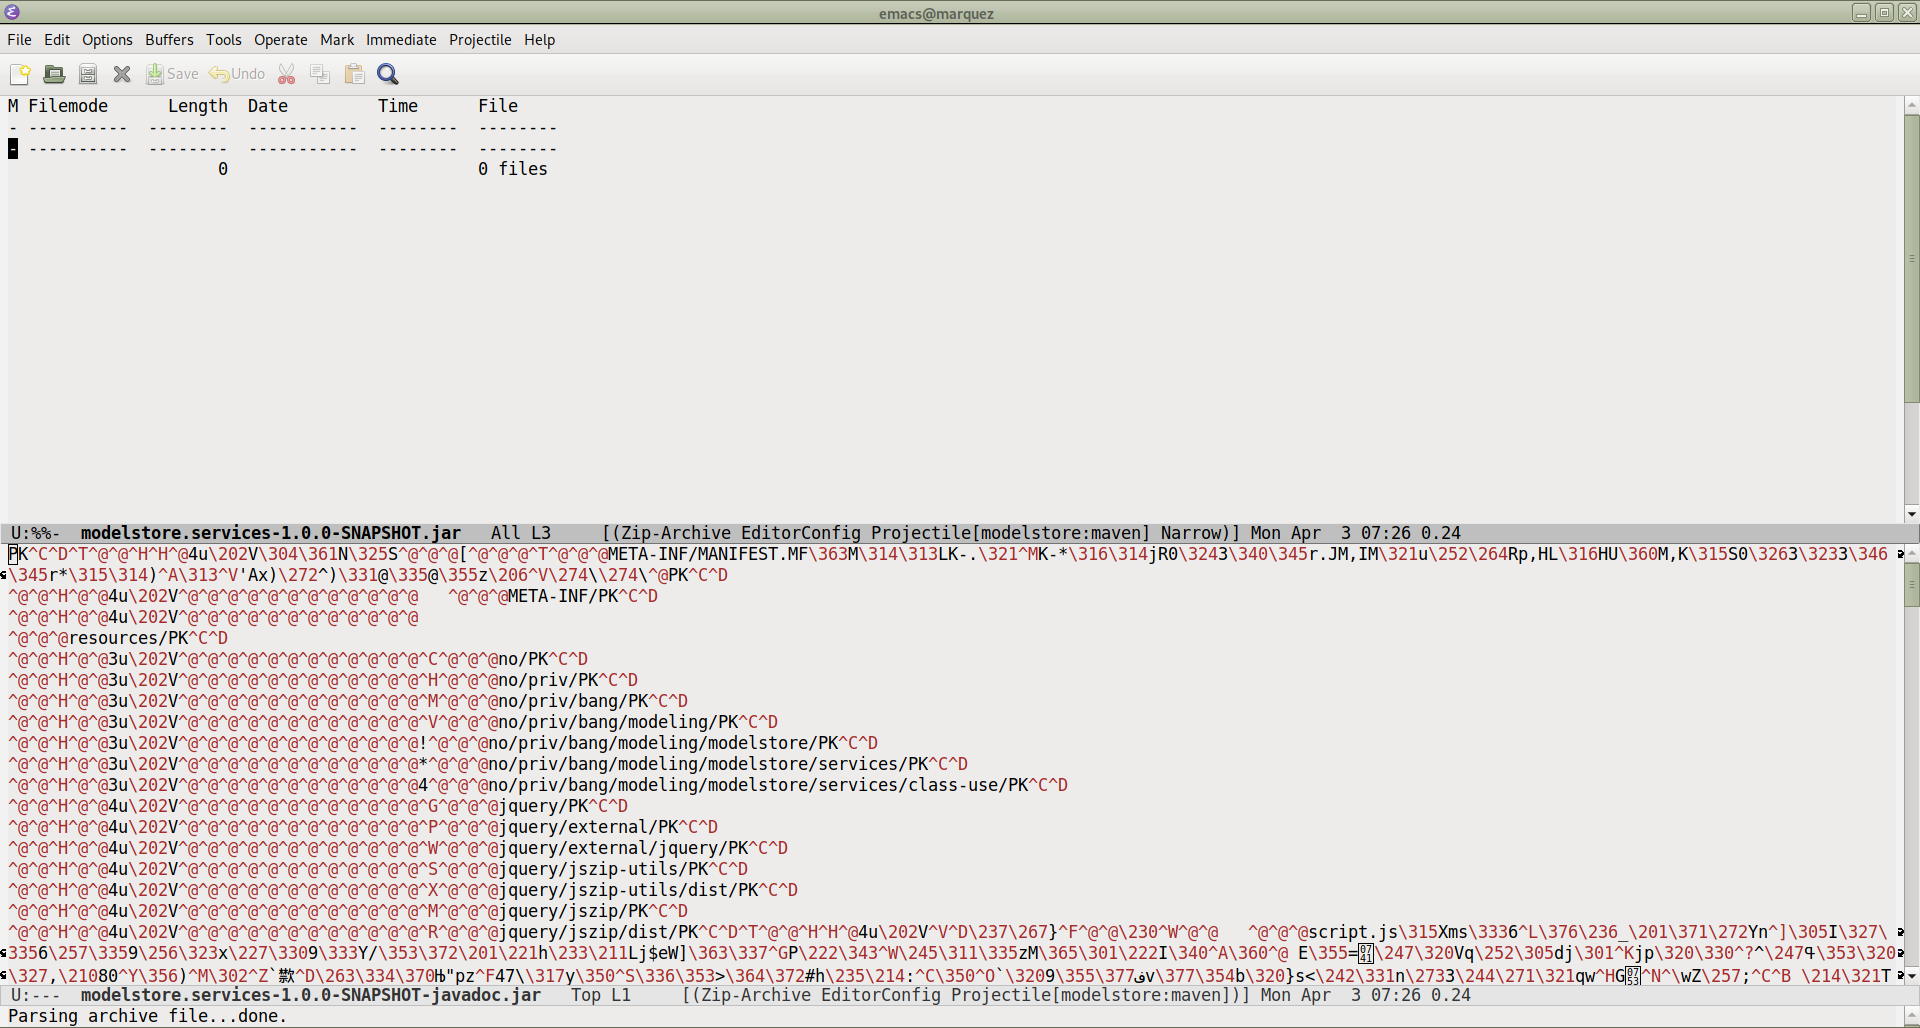1920x1028 pixels.
Task: Kill the current buffer via X icon
Action: (121, 73)
